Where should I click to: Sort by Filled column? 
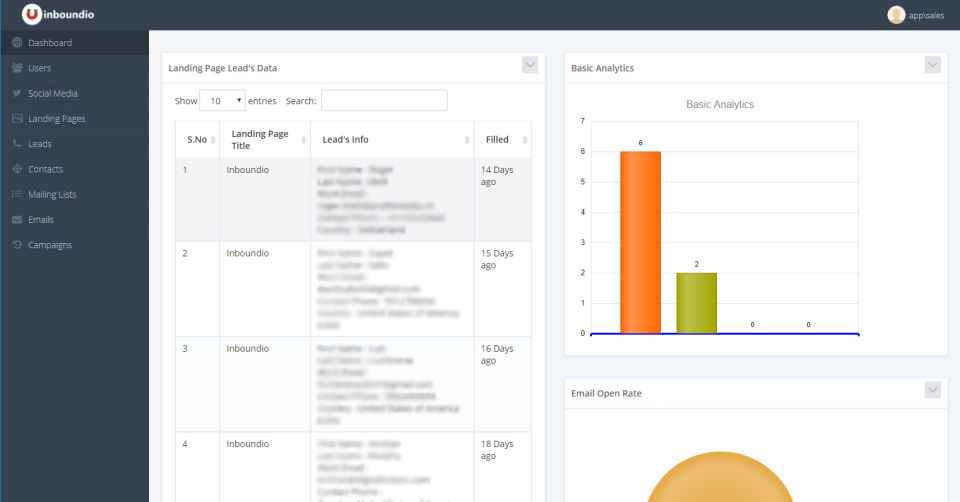(503, 140)
